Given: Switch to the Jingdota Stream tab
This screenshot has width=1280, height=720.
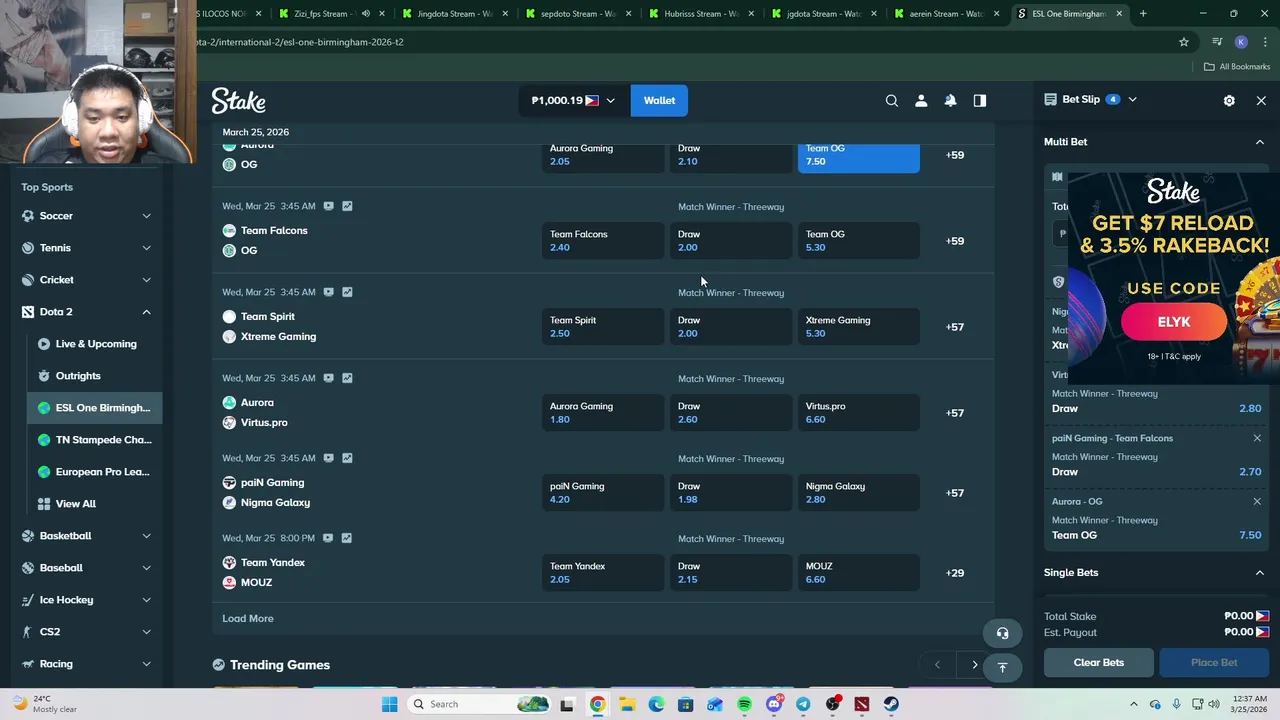Looking at the screenshot, I should coord(455,14).
